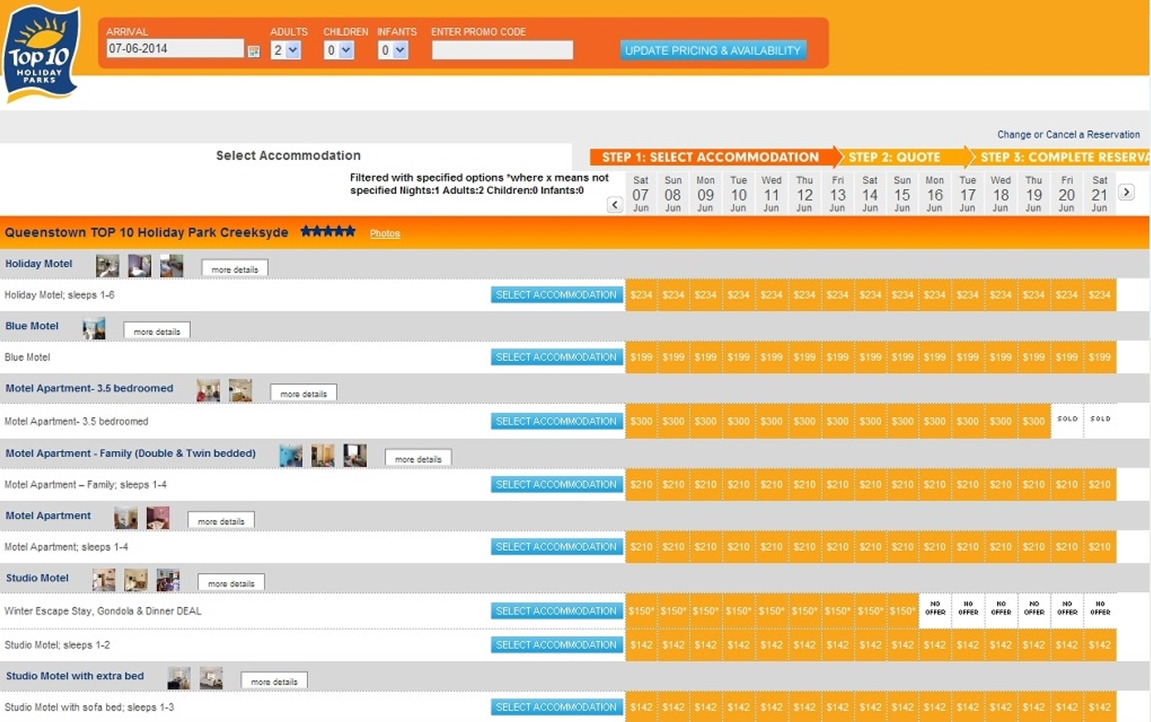Open more details for Holiday Motel
This screenshot has width=1151, height=722.
(x=235, y=269)
